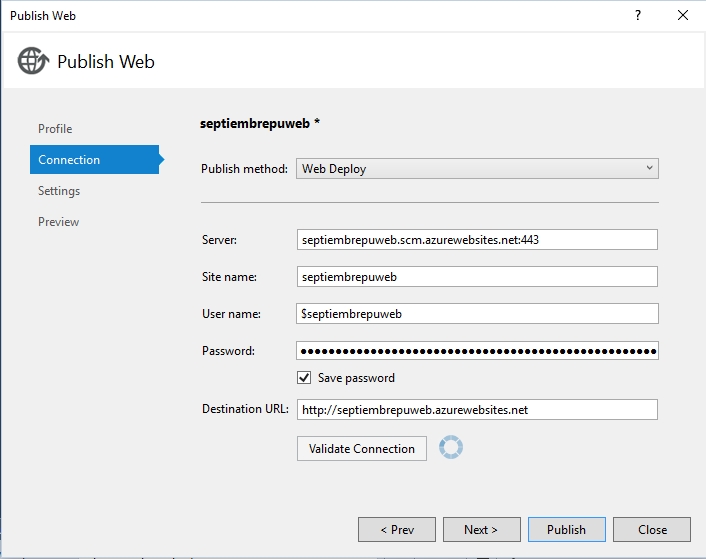The image size is (706, 559).
Task: Click the Validate Connection button
Action: pos(362,449)
